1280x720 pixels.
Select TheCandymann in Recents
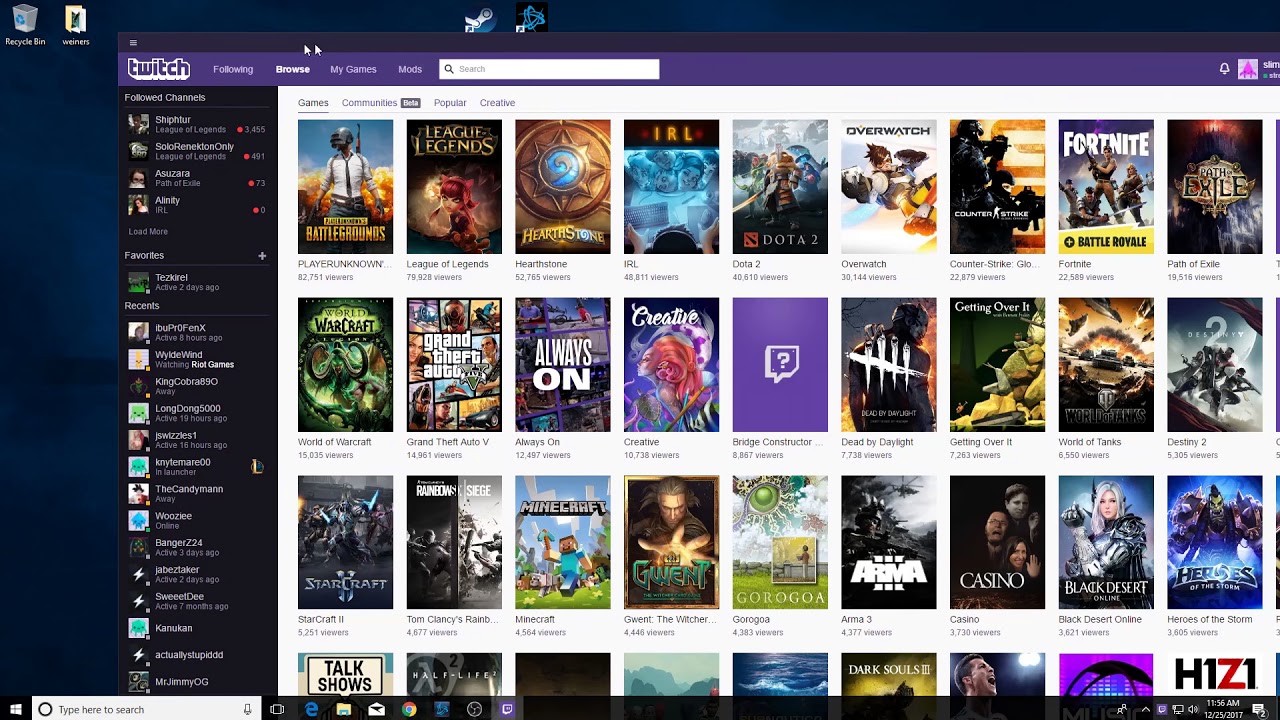coord(197,494)
